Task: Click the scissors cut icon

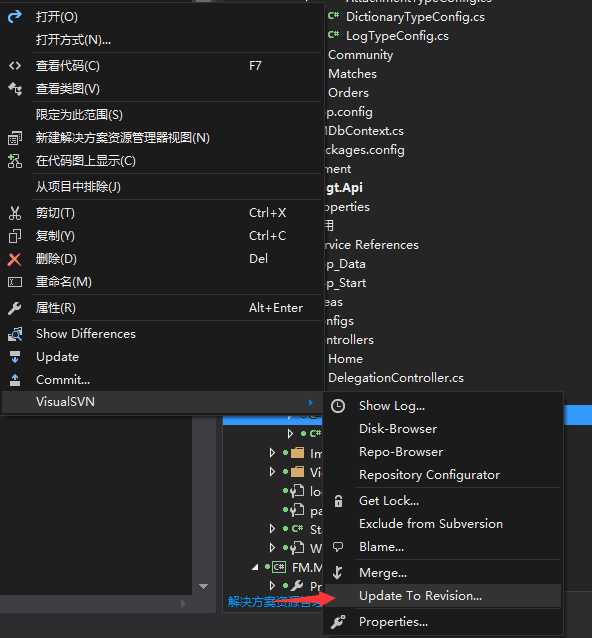Action: tap(15, 213)
